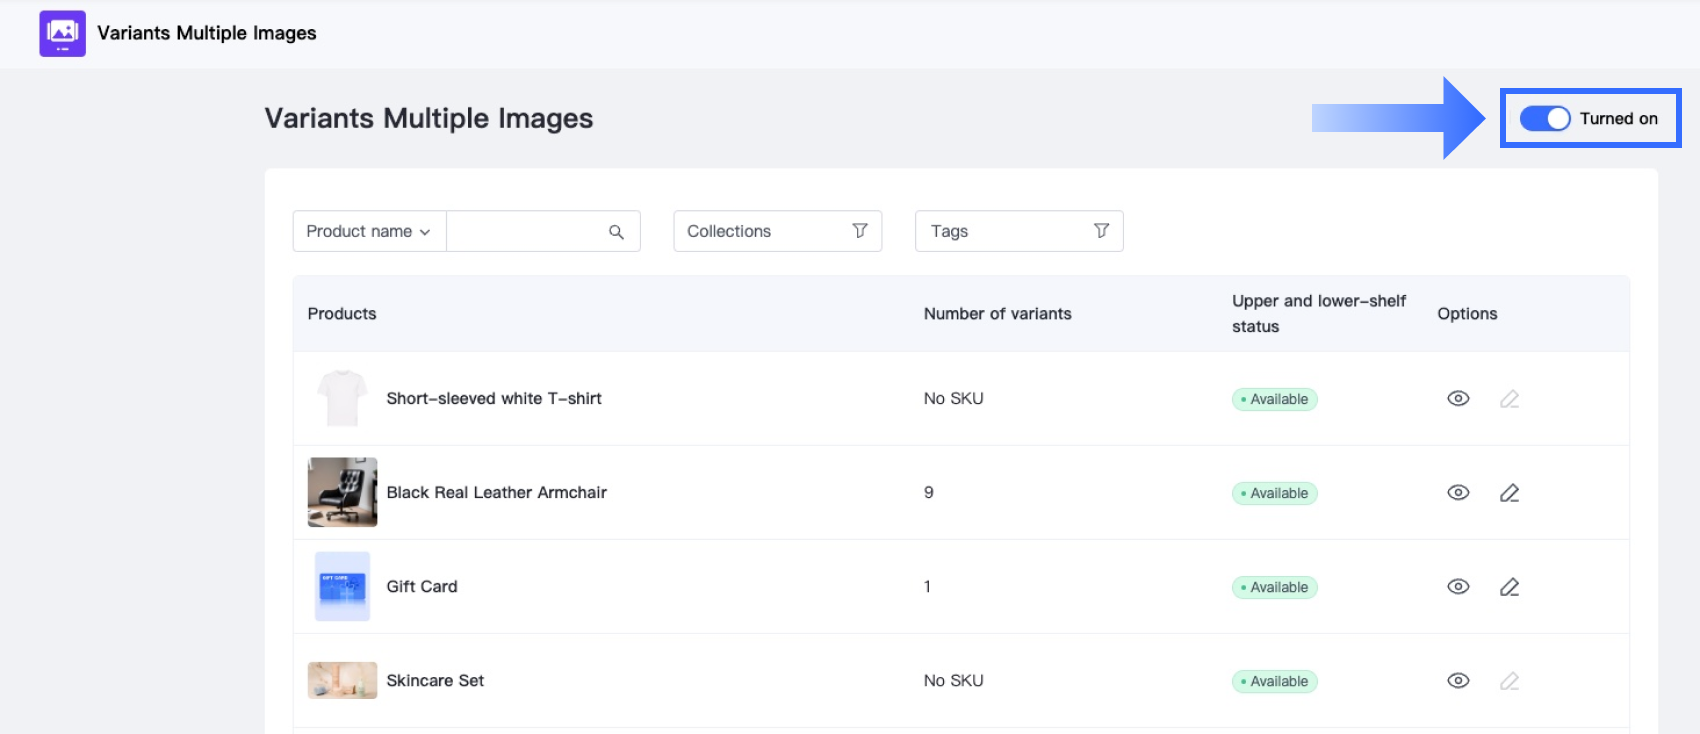
Task: Click the Skincare Set product name
Action: tap(435, 681)
